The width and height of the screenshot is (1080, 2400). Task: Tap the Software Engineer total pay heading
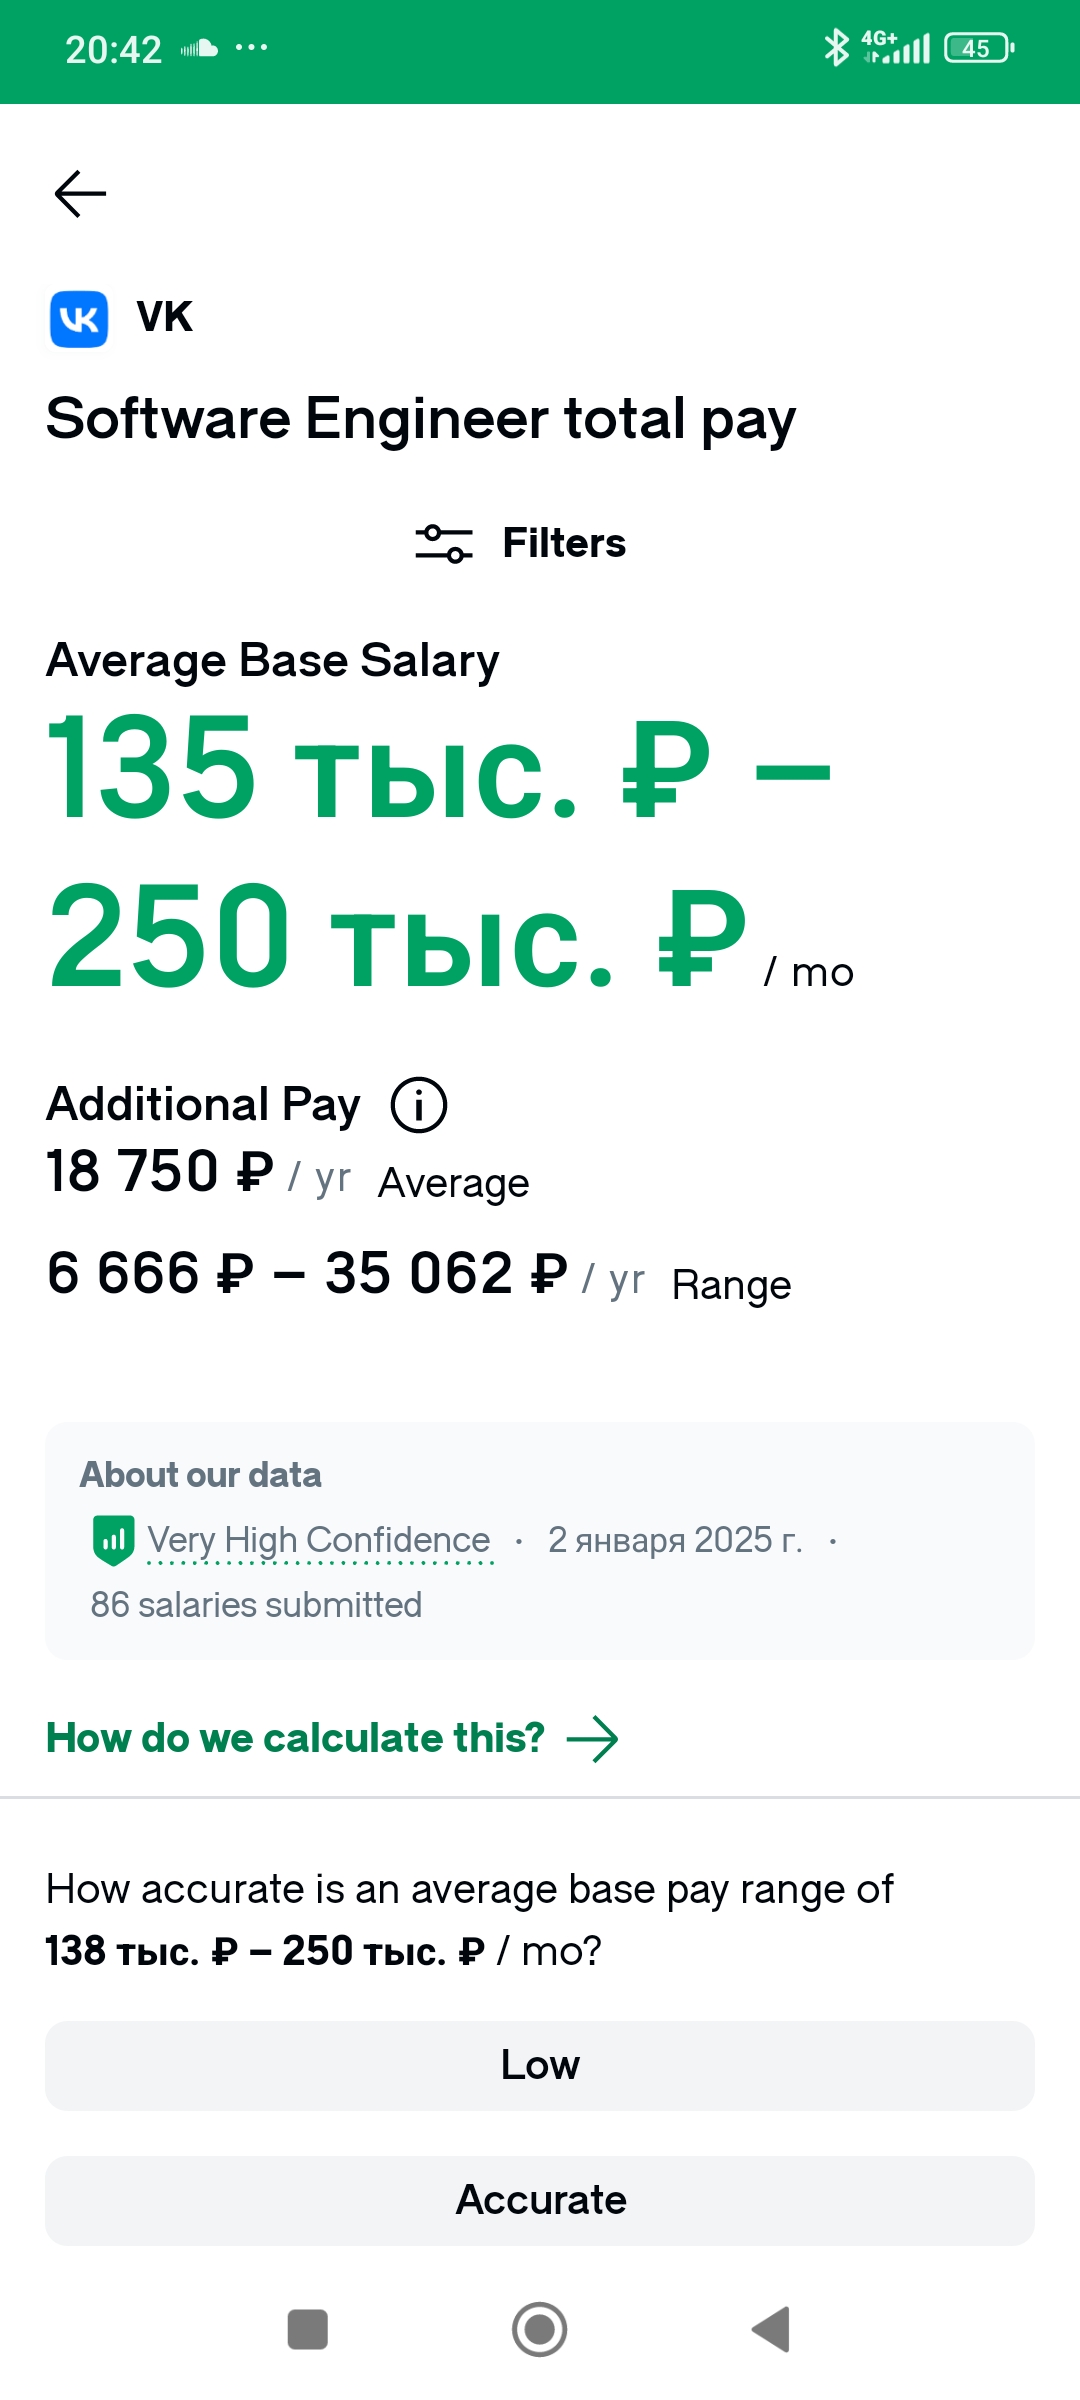pos(421,418)
